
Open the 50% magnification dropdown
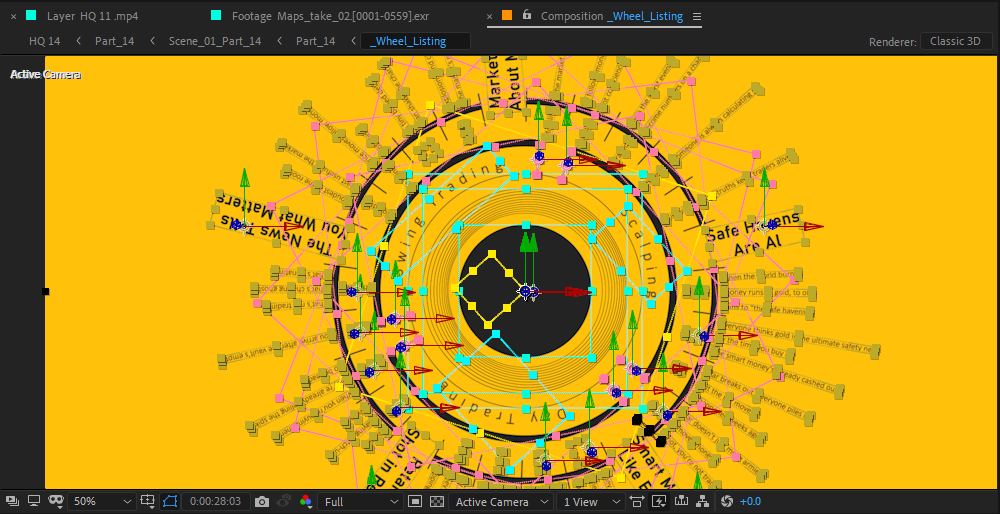[x=101, y=502]
